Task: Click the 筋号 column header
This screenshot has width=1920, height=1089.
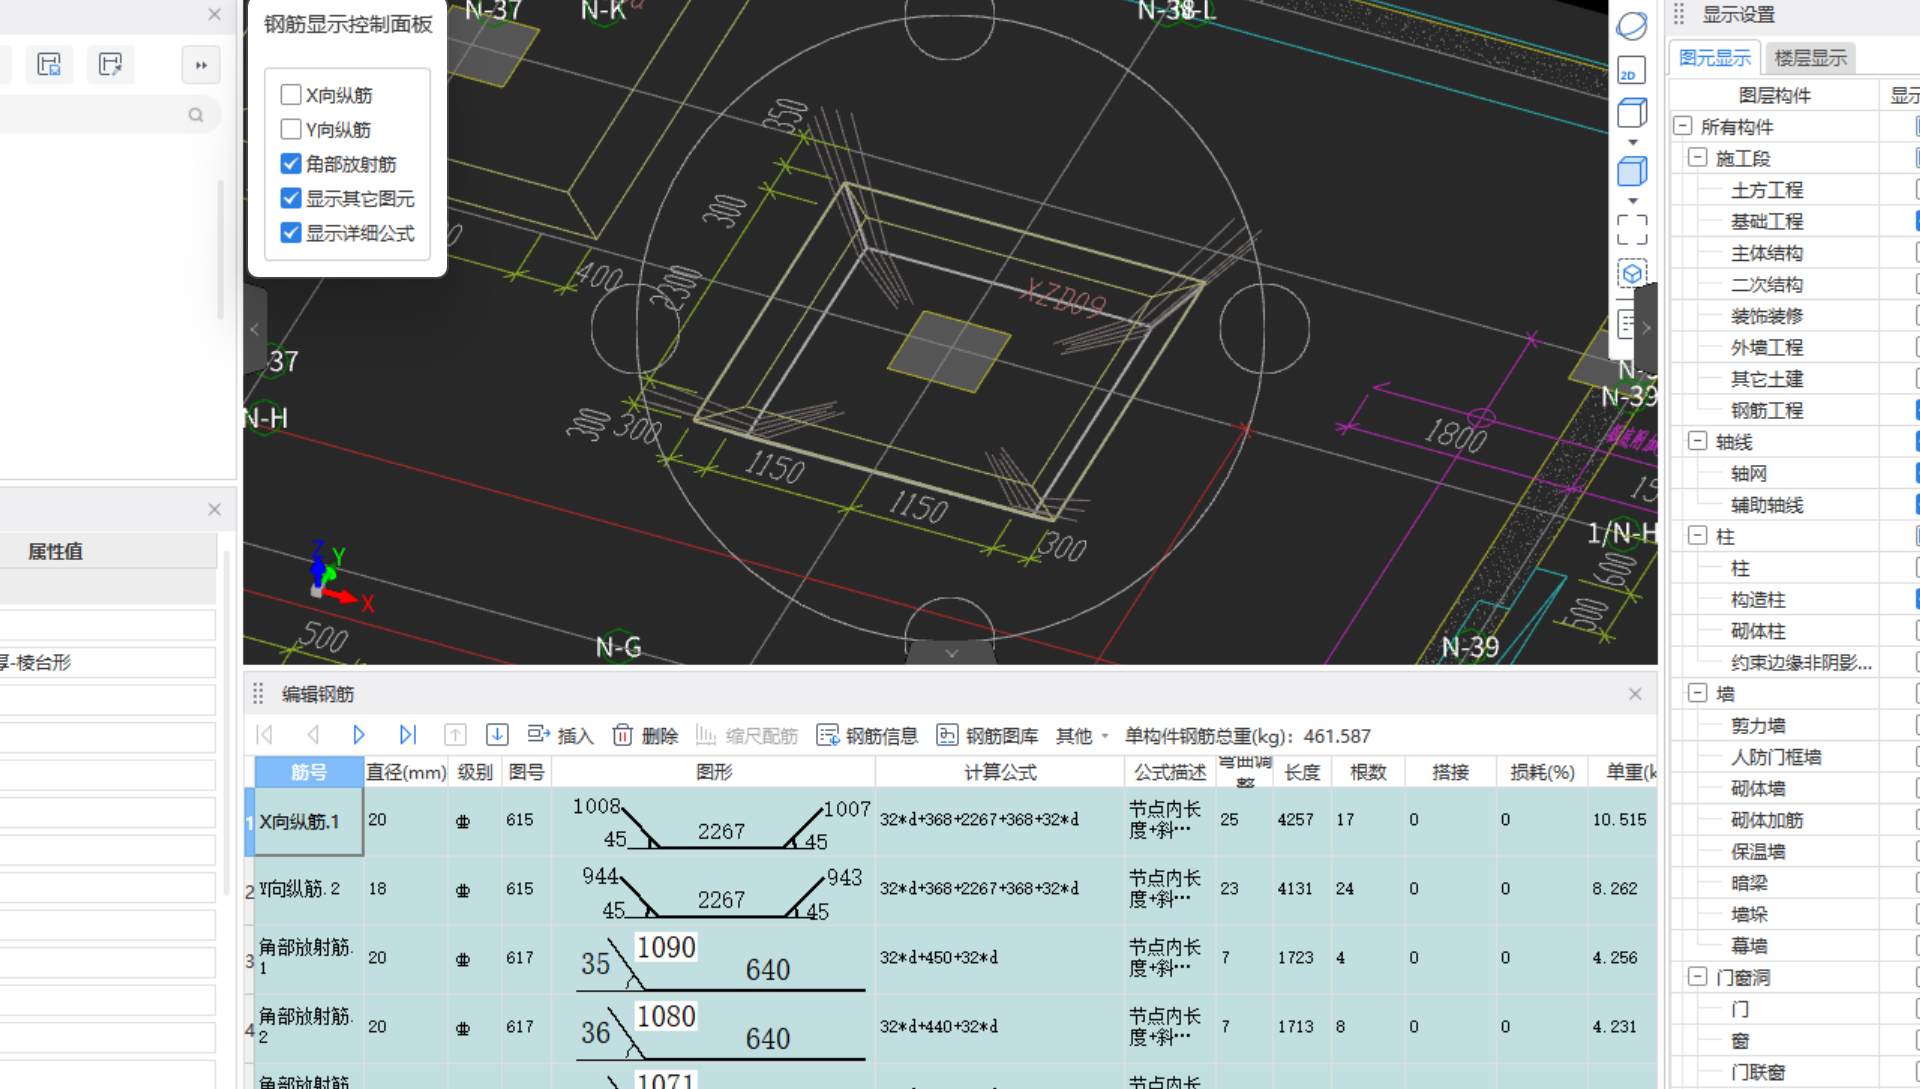Action: click(308, 772)
